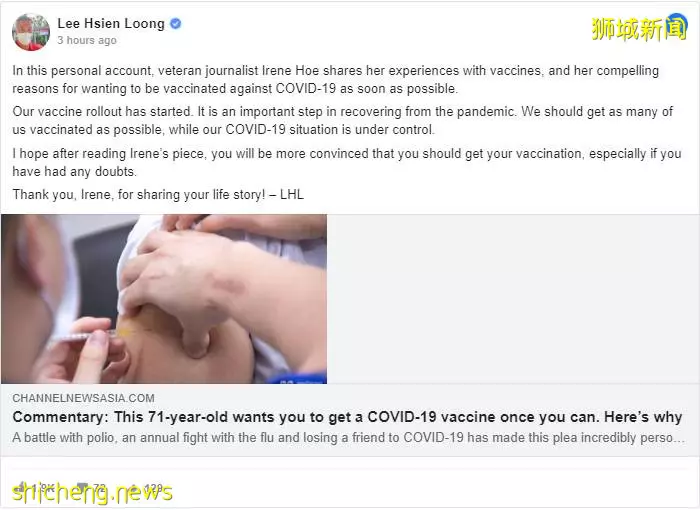Click the grey blank area beside preview image
This screenshot has height=510, width=700.
[x=513, y=299]
